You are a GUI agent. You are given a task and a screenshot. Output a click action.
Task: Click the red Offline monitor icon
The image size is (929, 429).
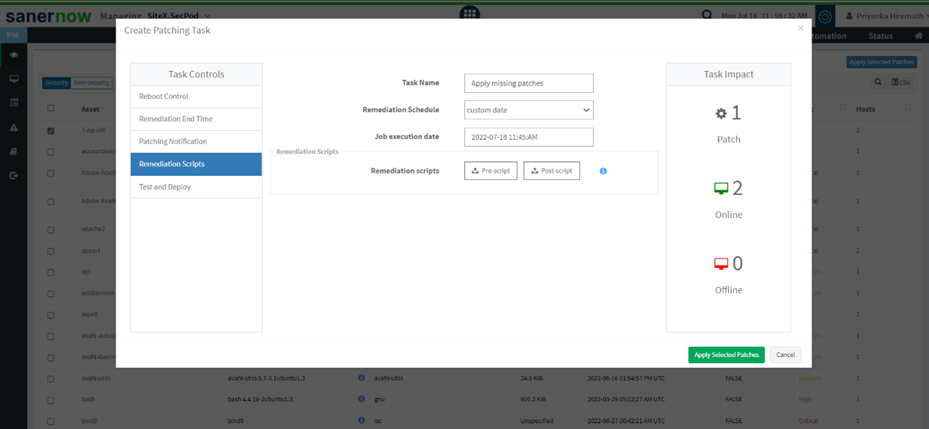pos(720,264)
